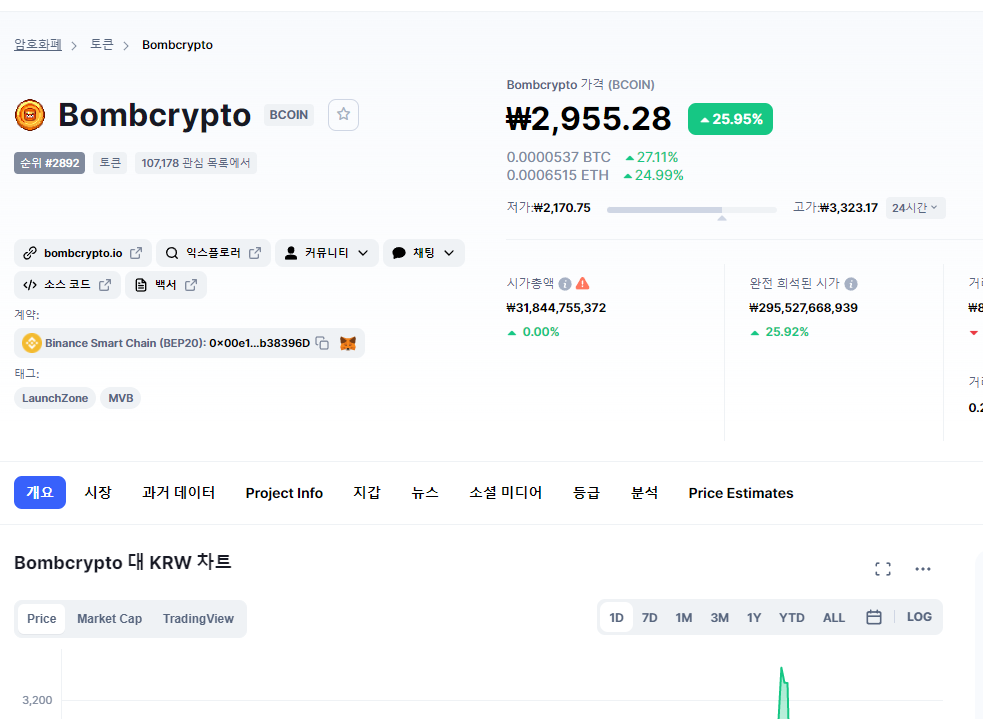Go to 암호화폐 breadcrumb link
Viewport: 983px width, 719px height.
coord(38,45)
